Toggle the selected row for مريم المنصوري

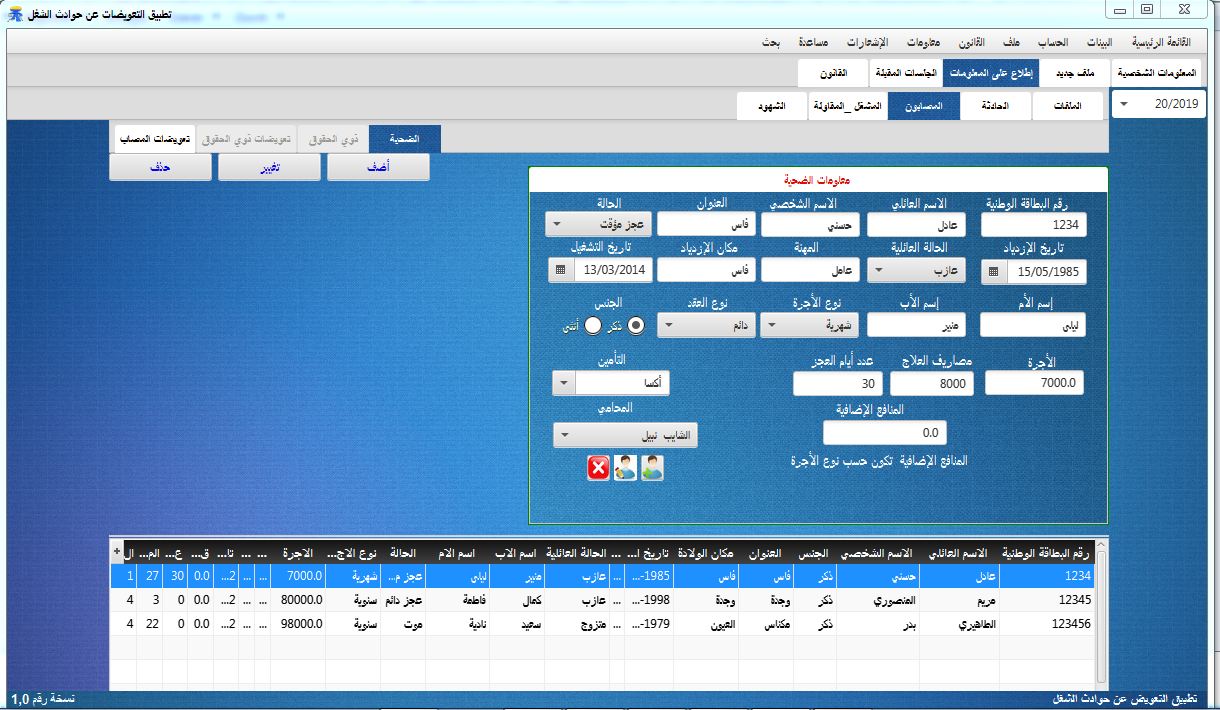click(x=600, y=601)
